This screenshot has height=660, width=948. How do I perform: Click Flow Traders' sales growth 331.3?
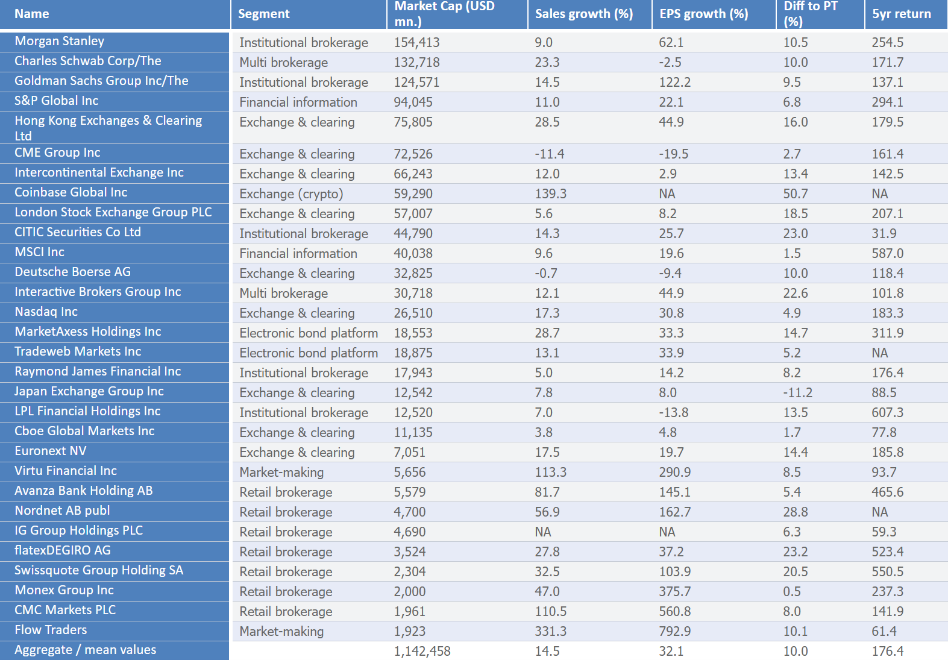point(551,632)
